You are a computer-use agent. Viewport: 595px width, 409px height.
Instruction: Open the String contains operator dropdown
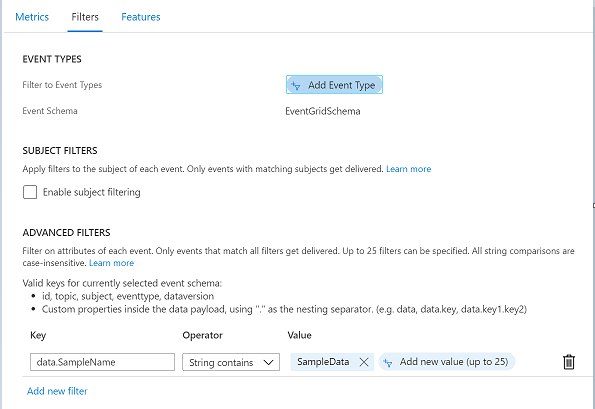click(x=231, y=362)
